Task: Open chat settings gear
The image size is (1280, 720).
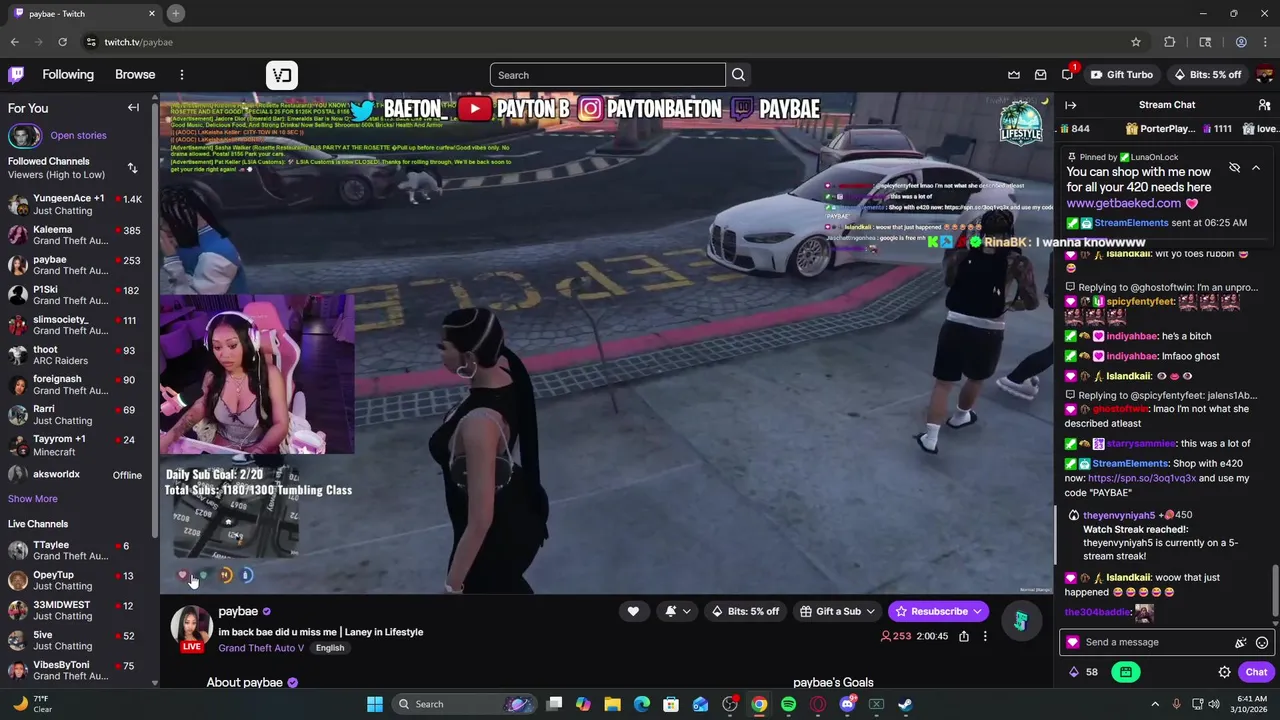Action: click(1224, 672)
